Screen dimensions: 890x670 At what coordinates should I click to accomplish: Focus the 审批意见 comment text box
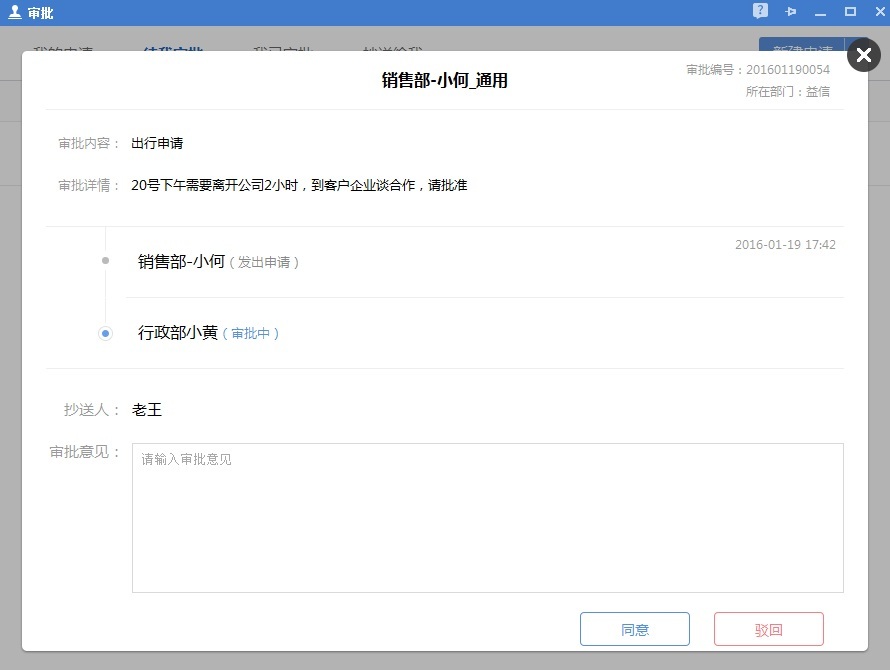487,517
